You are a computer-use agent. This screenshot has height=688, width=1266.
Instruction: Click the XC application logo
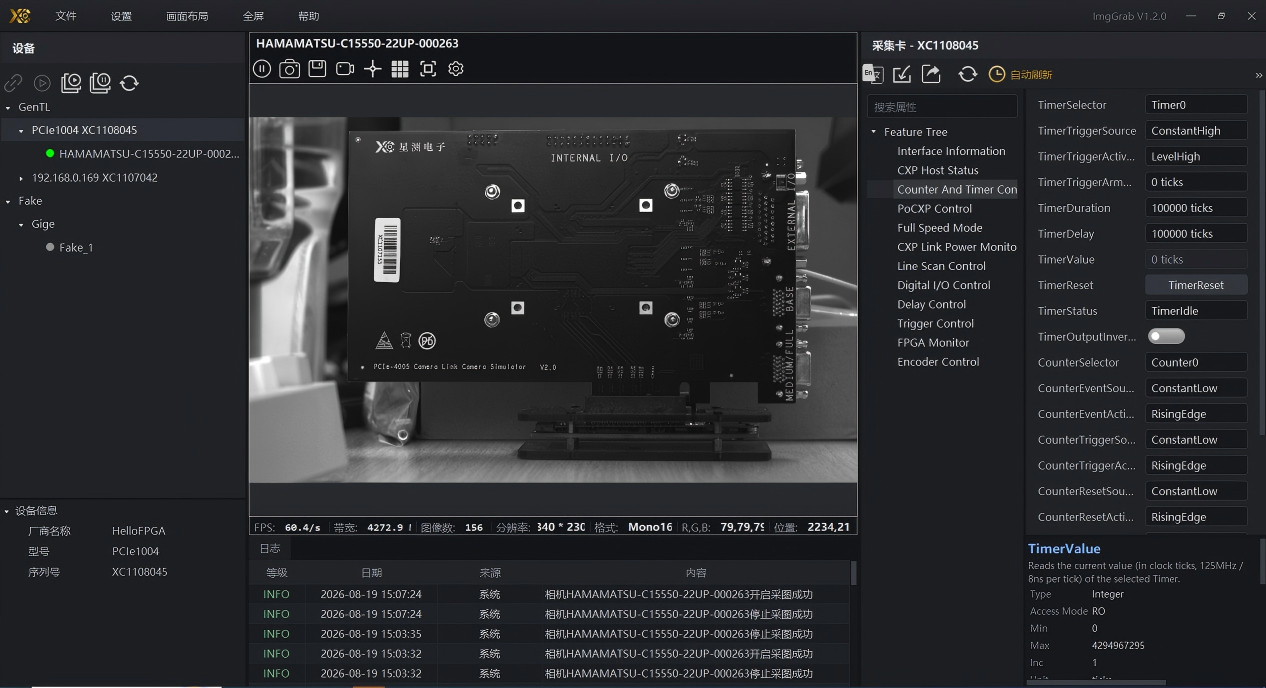pos(20,16)
